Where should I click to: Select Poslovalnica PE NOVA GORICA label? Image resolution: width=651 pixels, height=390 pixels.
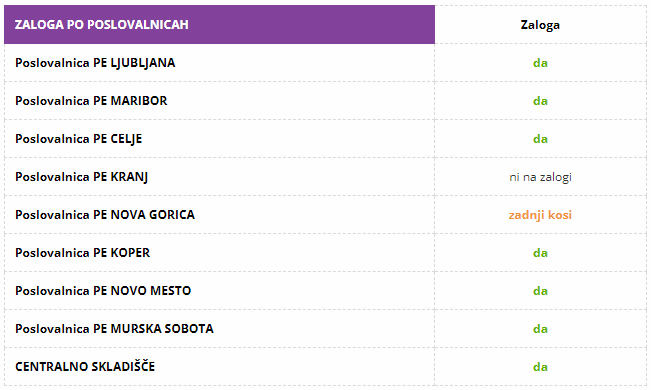[x=105, y=215]
